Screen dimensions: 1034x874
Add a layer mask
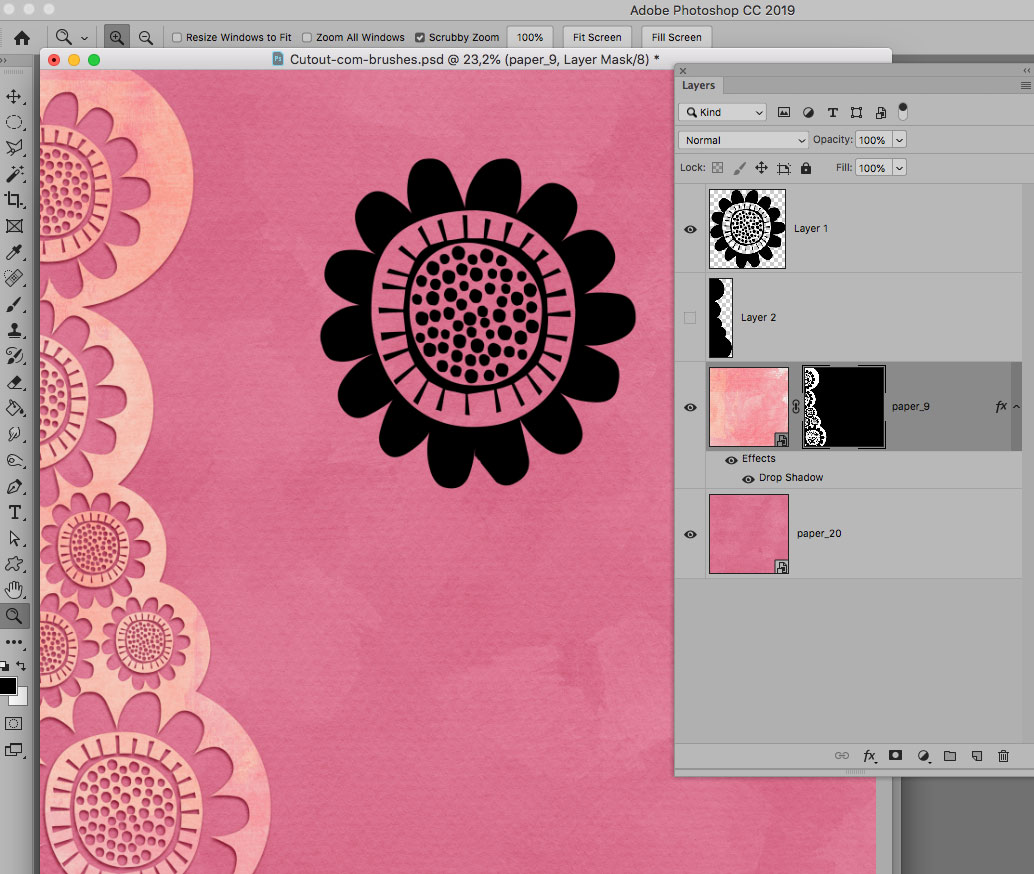click(x=895, y=755)
